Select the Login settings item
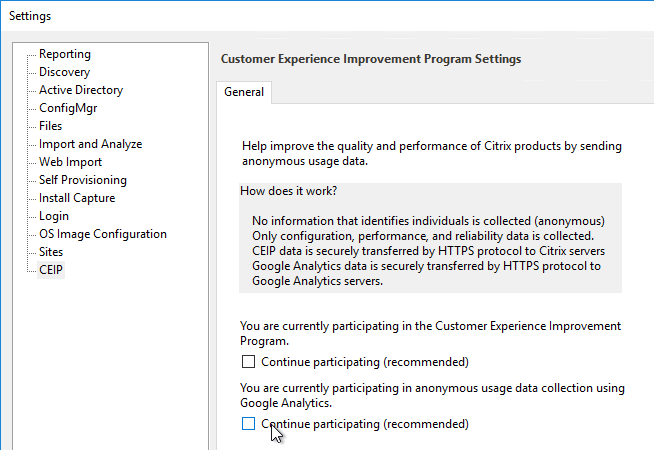654x450 pixels. coord(54,216)
